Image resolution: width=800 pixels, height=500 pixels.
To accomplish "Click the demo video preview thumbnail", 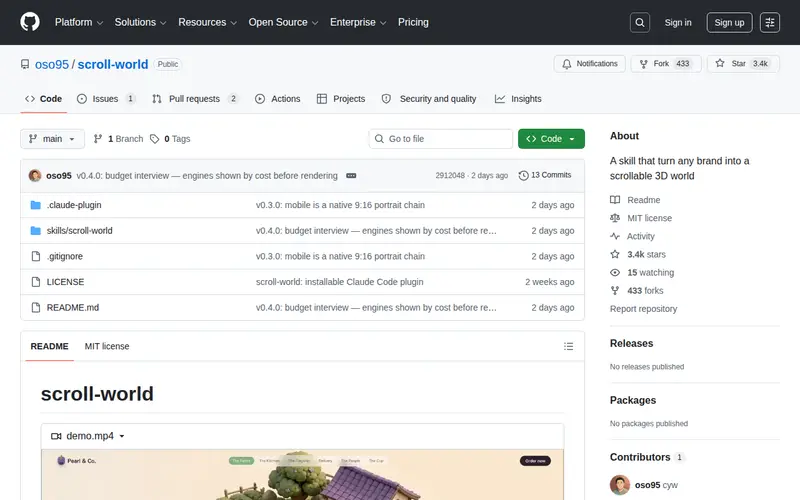I will click(303, 475).
